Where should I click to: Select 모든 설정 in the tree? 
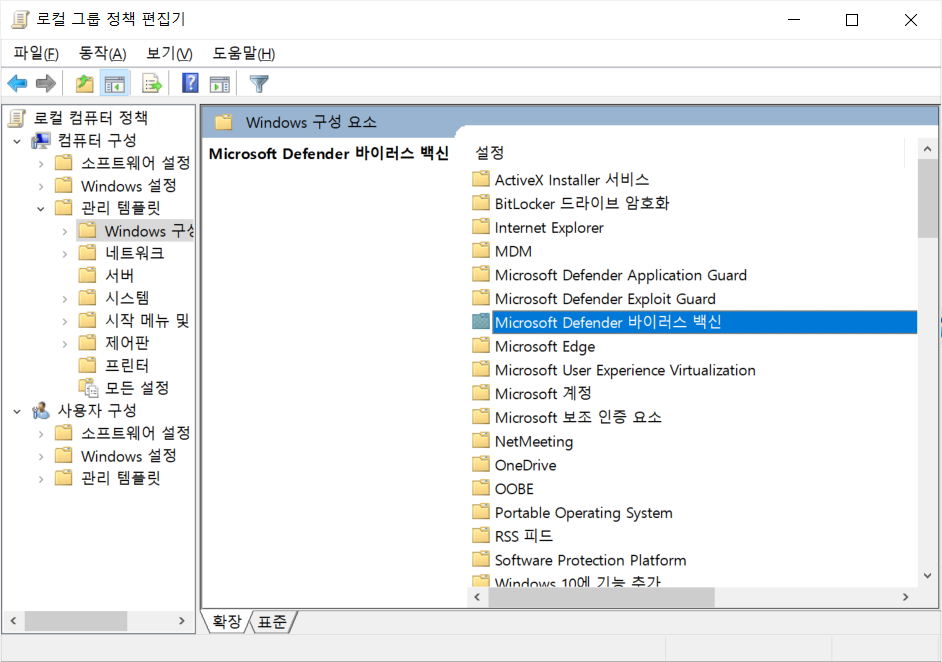coord(137,388)
